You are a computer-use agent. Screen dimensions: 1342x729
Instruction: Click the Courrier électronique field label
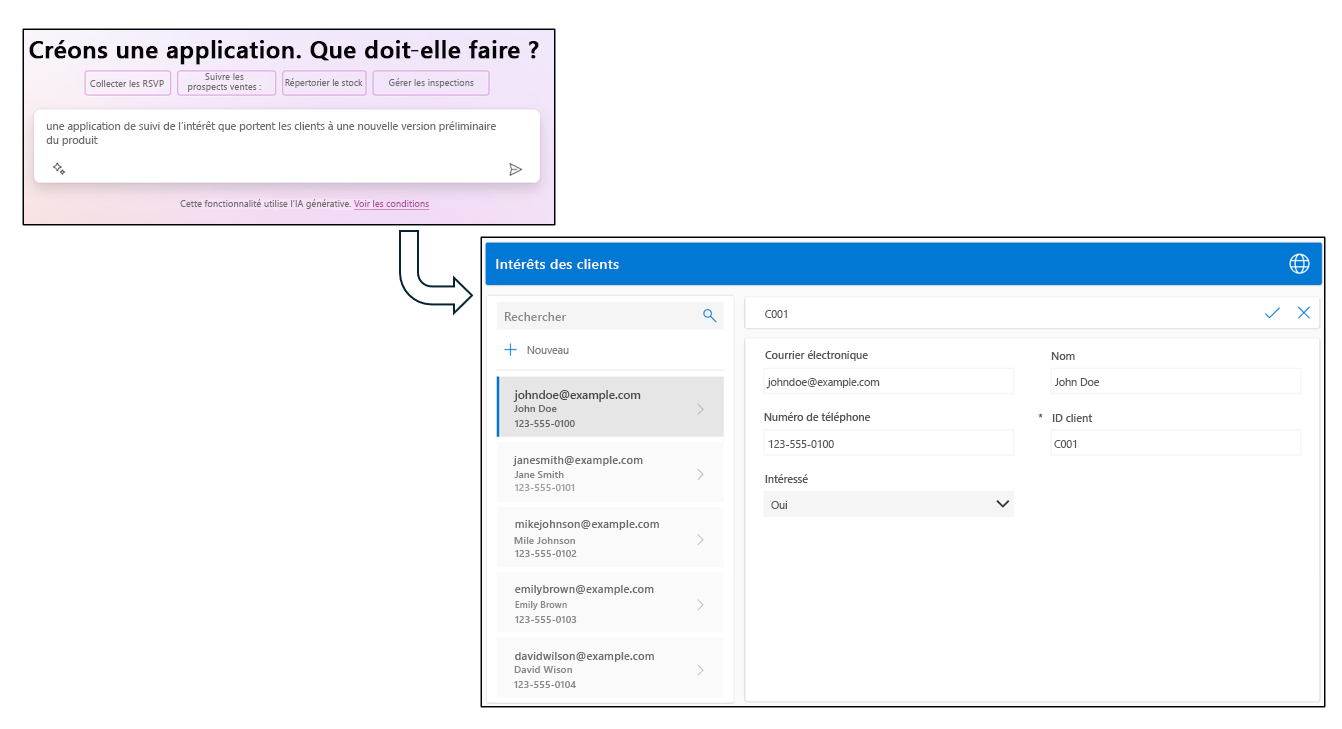[816, 355]
